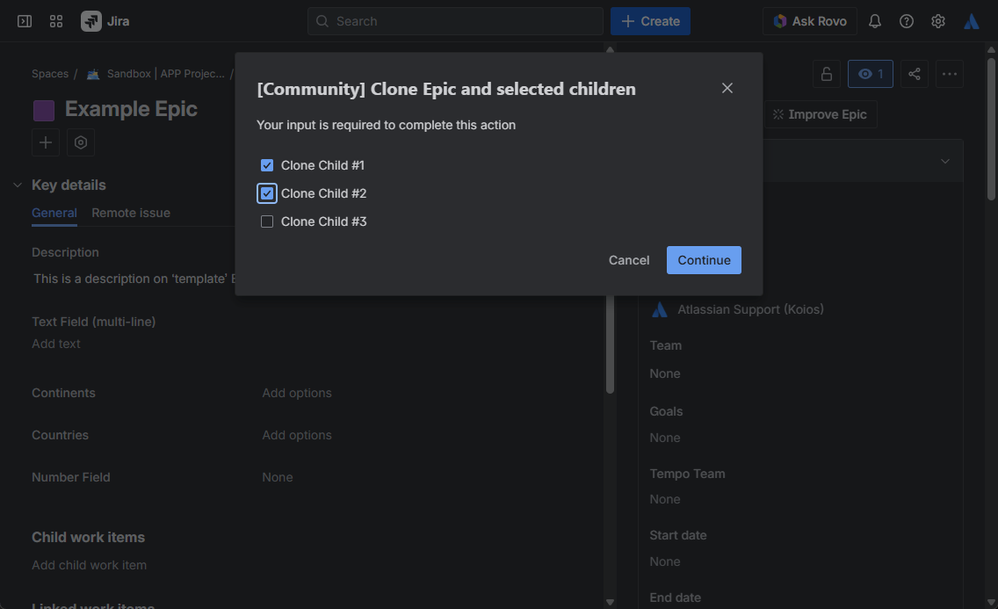Check Clone Child #3 checkbox
998x609 pixels.
point(267,221)
